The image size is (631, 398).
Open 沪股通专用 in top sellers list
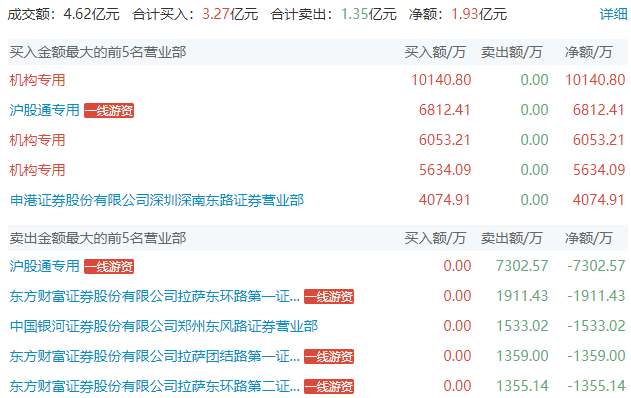(45, 266)
